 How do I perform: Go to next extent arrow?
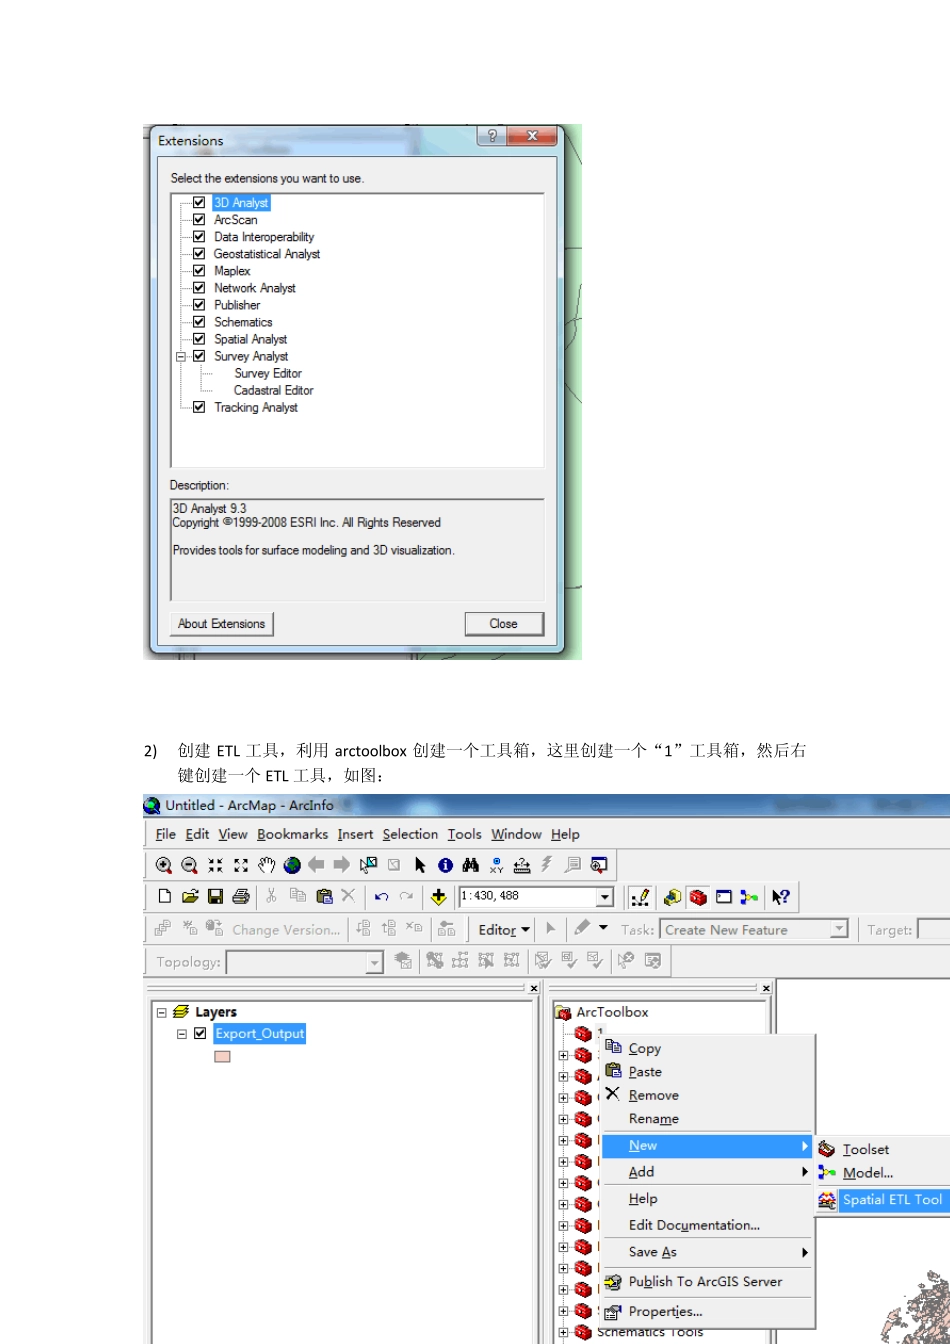(x=342, y=865)
